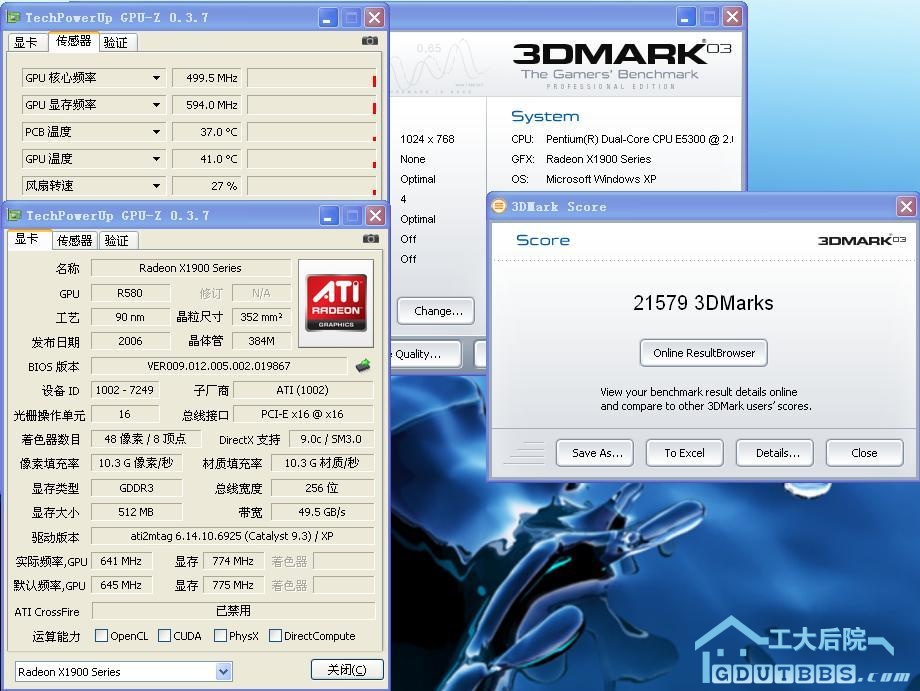Open the GPU 显存频率 sensor dropdown
Viewport: 920px width, 691px height.
pos(156,105)
